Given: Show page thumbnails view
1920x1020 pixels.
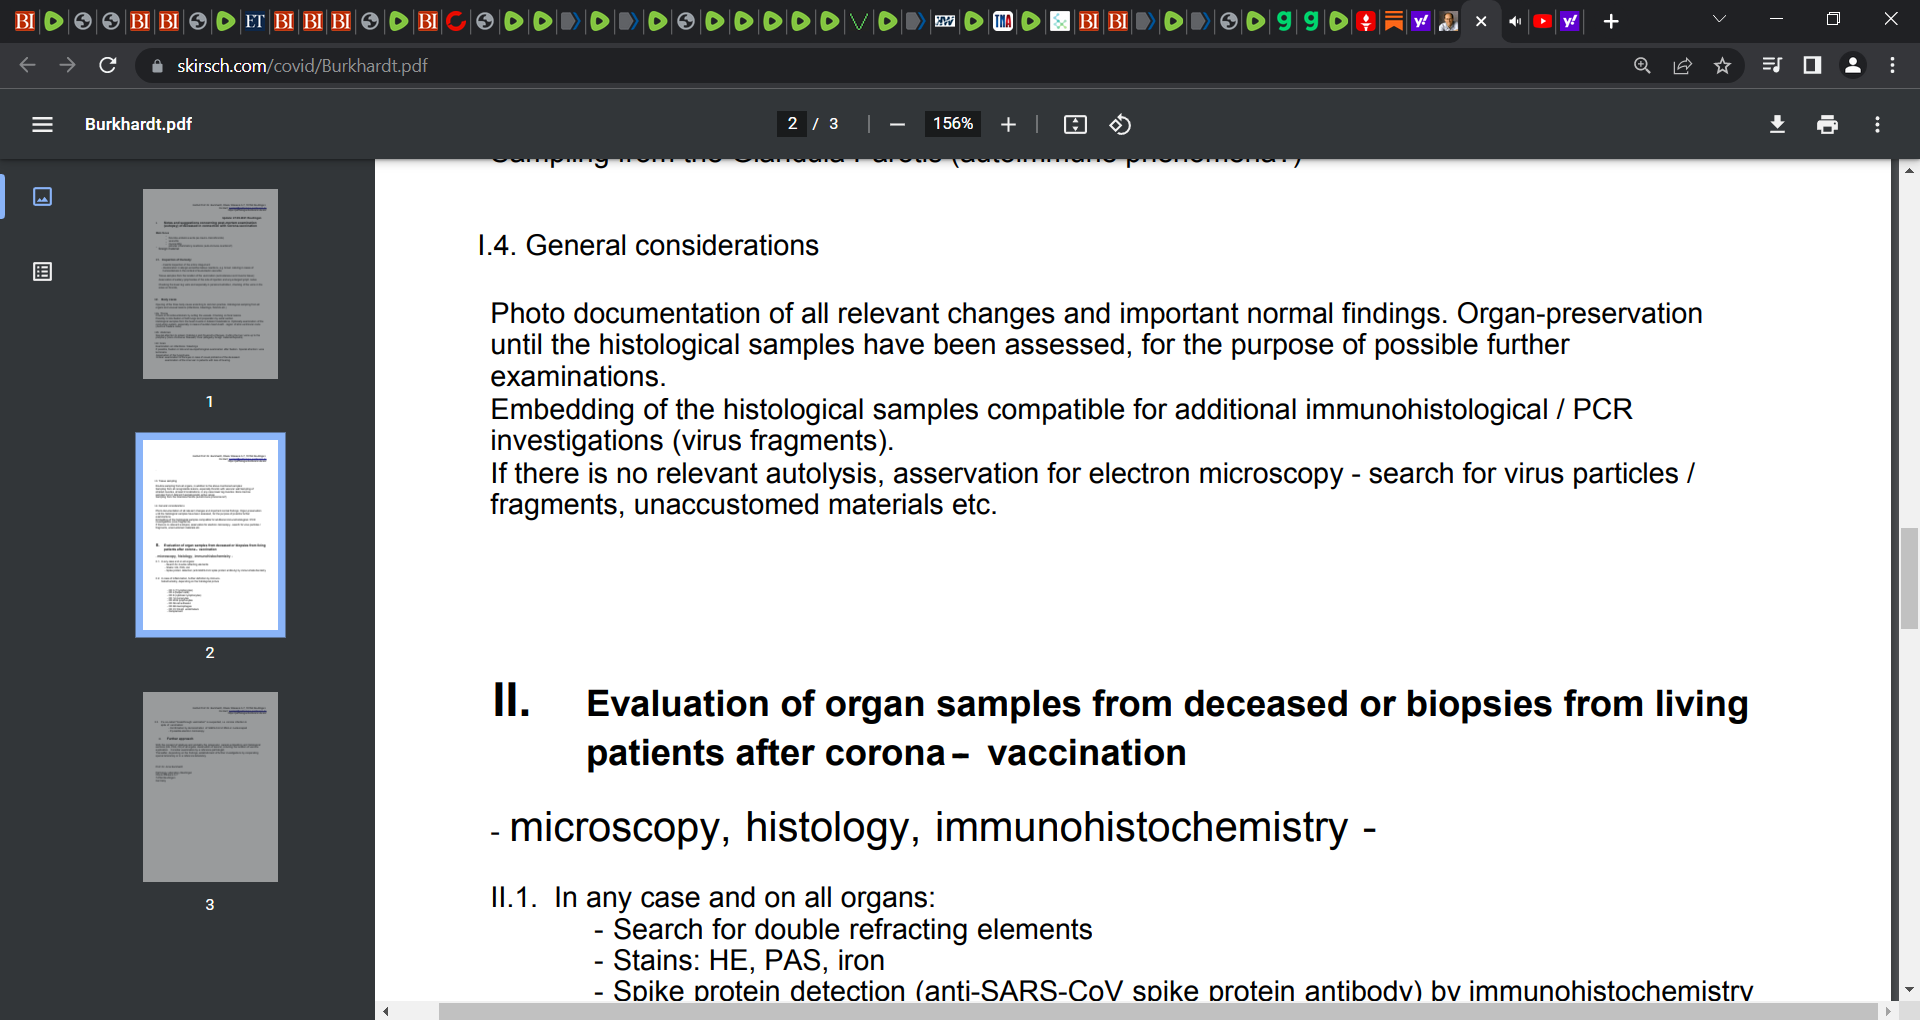Looking at the screenshot, I should [x=42, y=196].
